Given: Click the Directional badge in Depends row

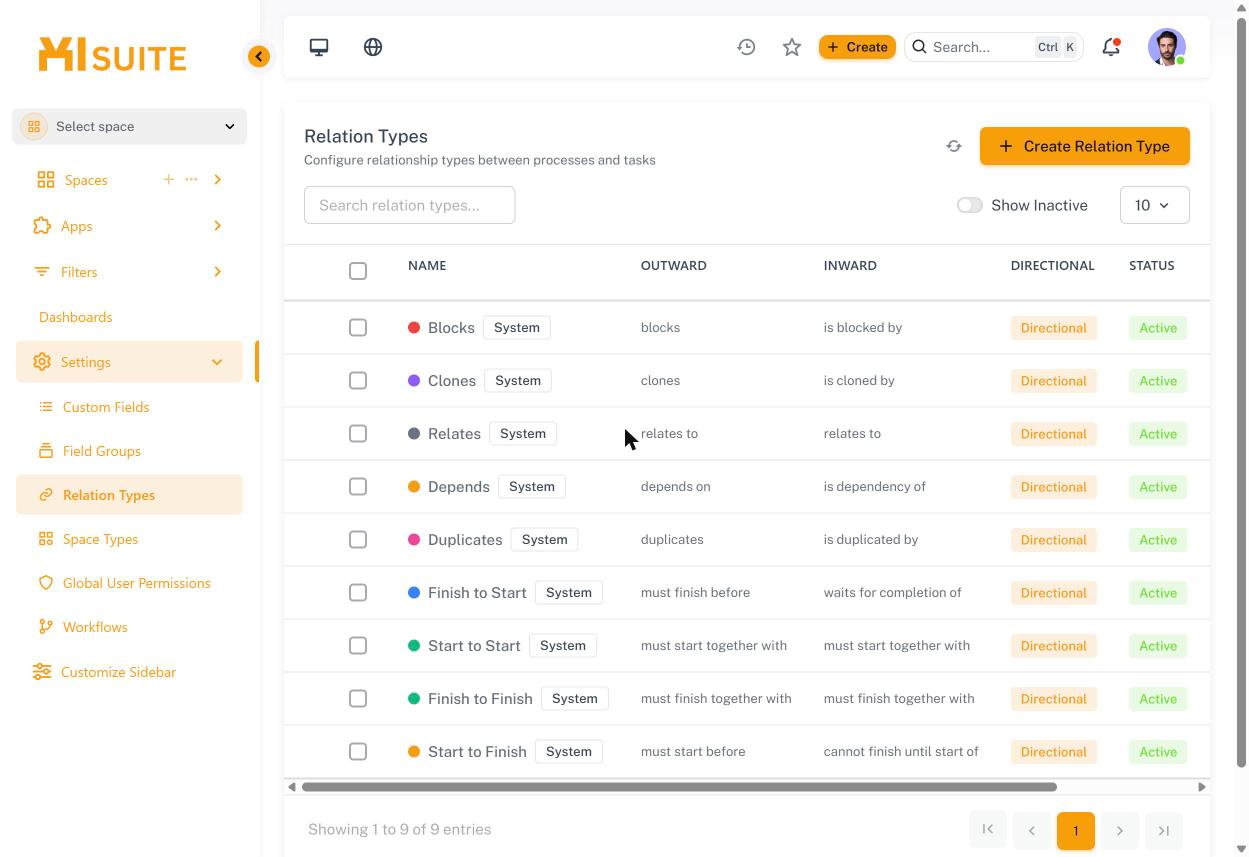Looking at the screenshot, I should 1053,487.
